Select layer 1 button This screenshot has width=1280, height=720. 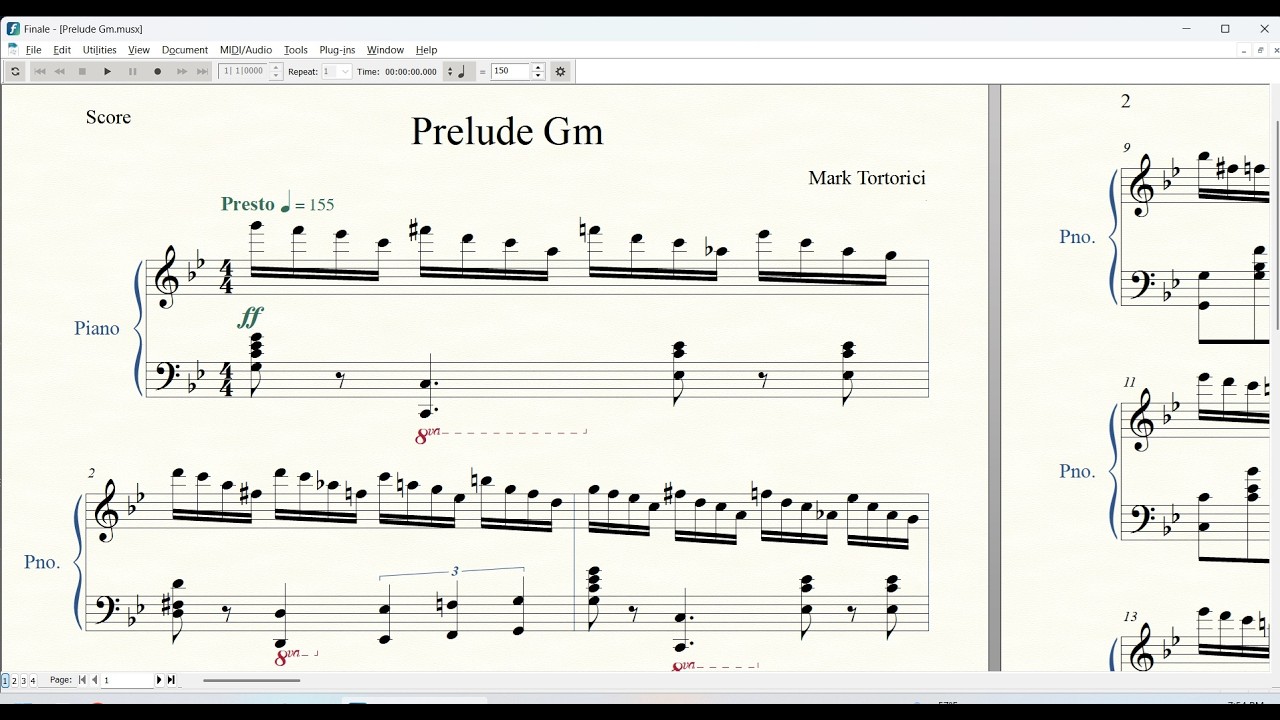coord(5,680)
